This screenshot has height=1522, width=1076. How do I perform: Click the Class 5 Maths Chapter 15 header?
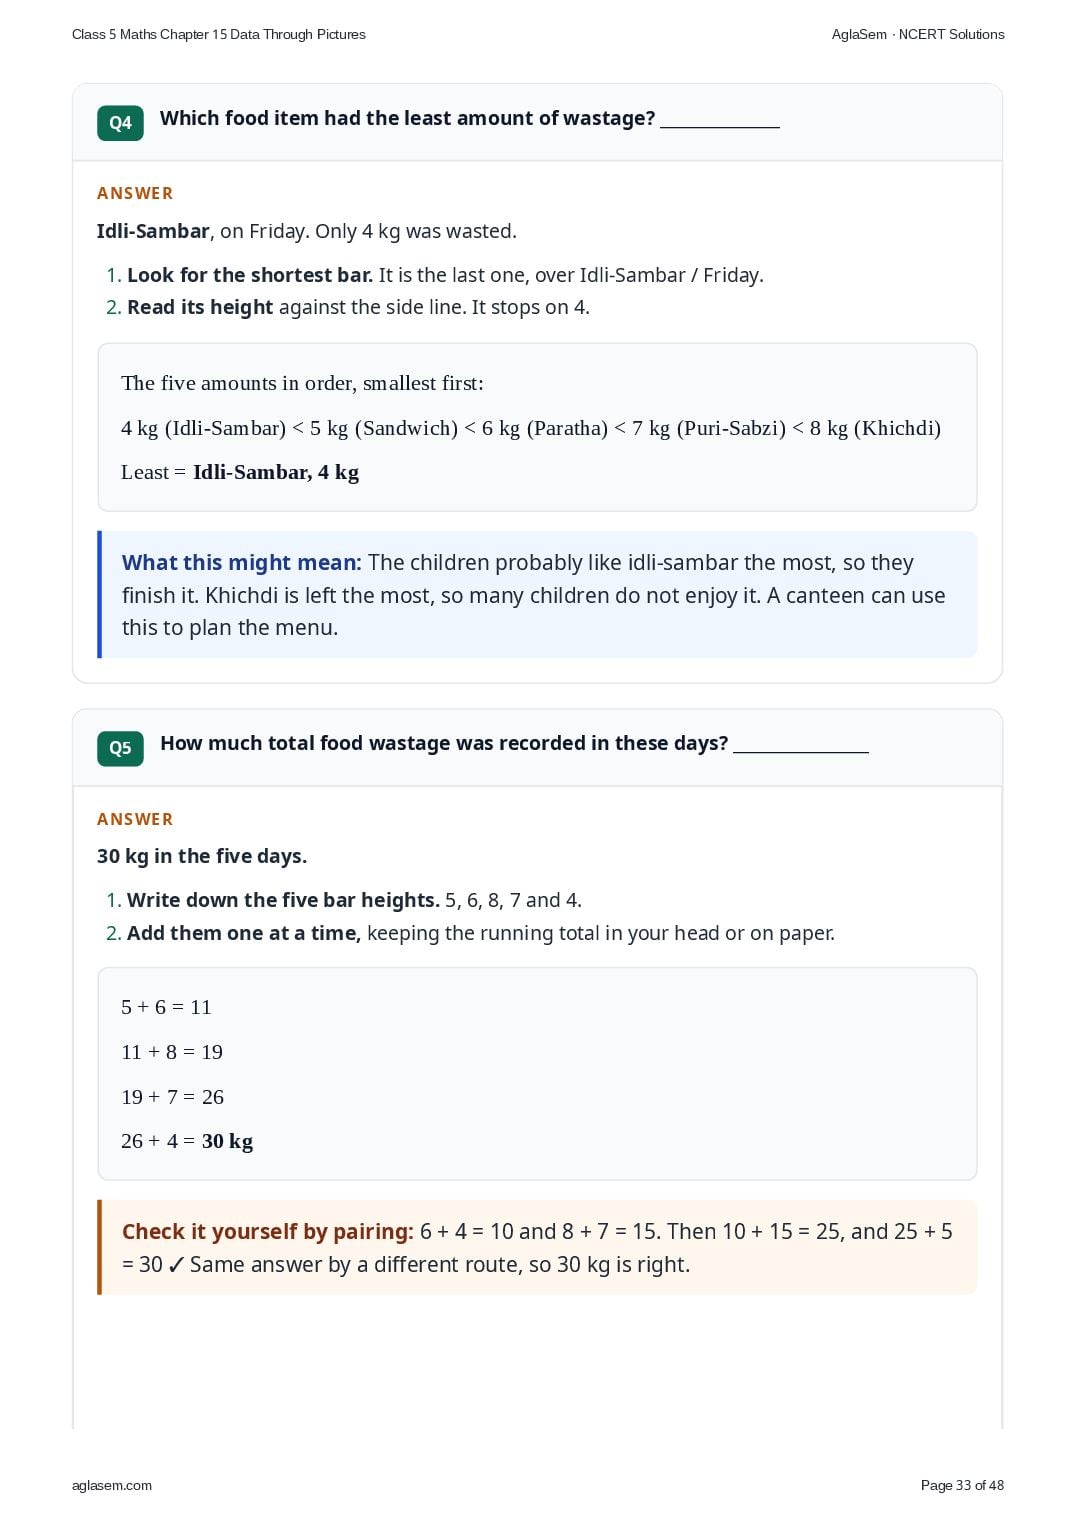[x=219, y=34]
